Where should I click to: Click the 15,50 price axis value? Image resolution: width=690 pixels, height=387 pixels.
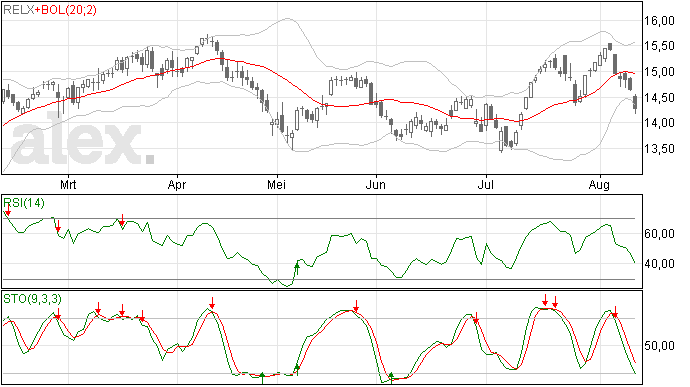click(659, 46)
